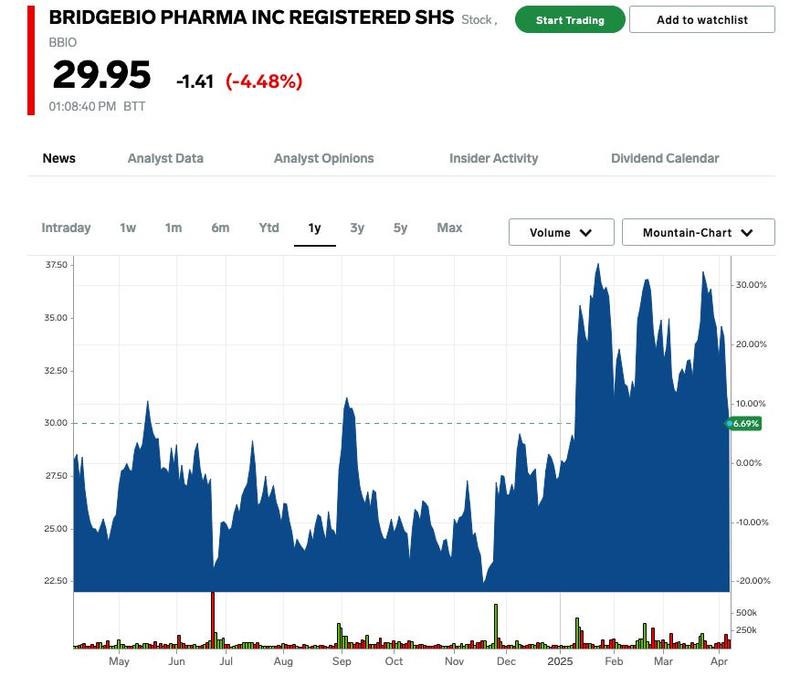
Task: Choose the 3y chart range
Action: (x=357, y=228)
